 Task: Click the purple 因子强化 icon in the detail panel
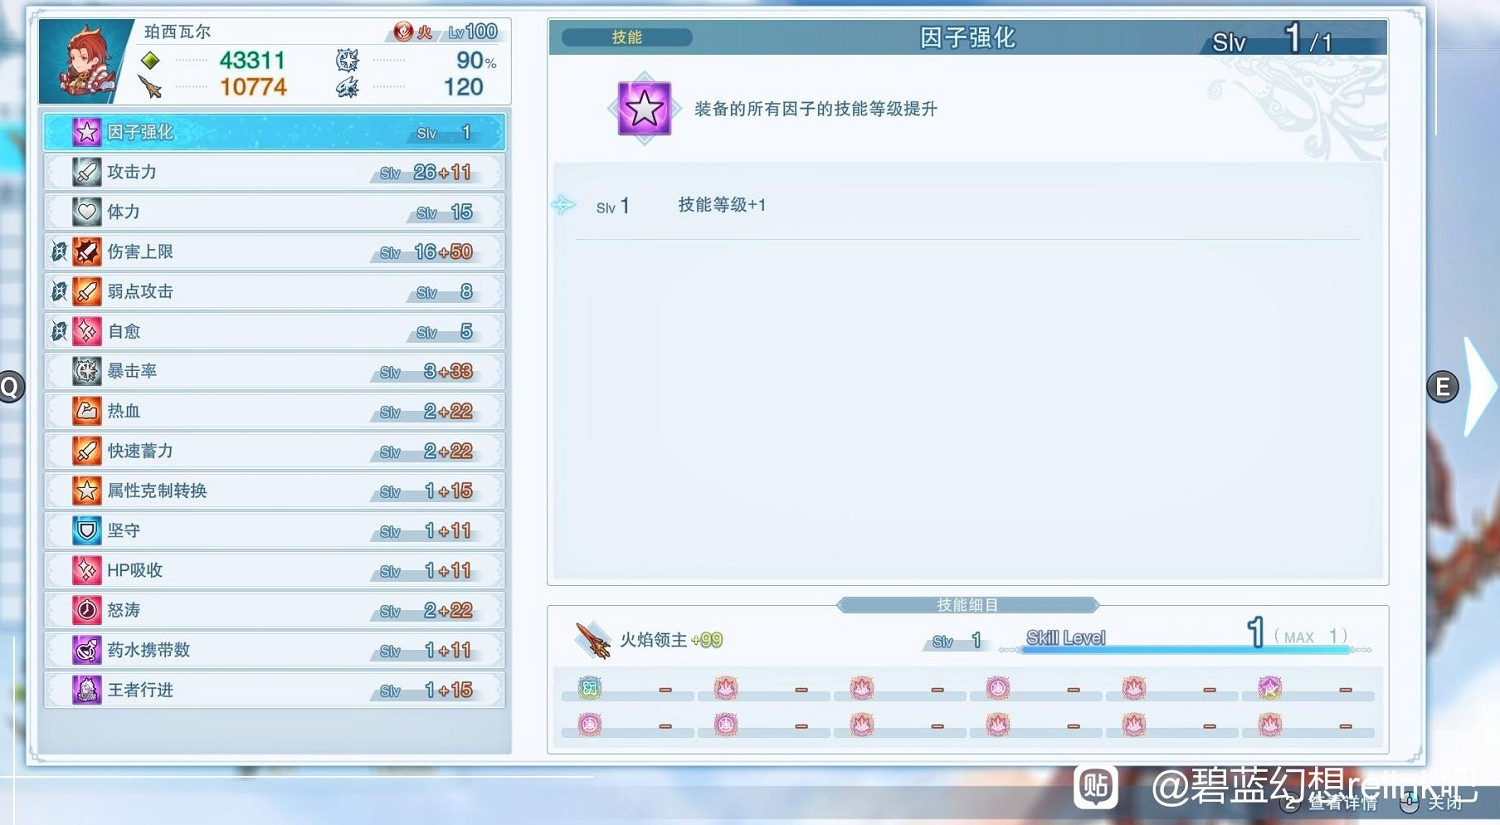pos(643,107)
